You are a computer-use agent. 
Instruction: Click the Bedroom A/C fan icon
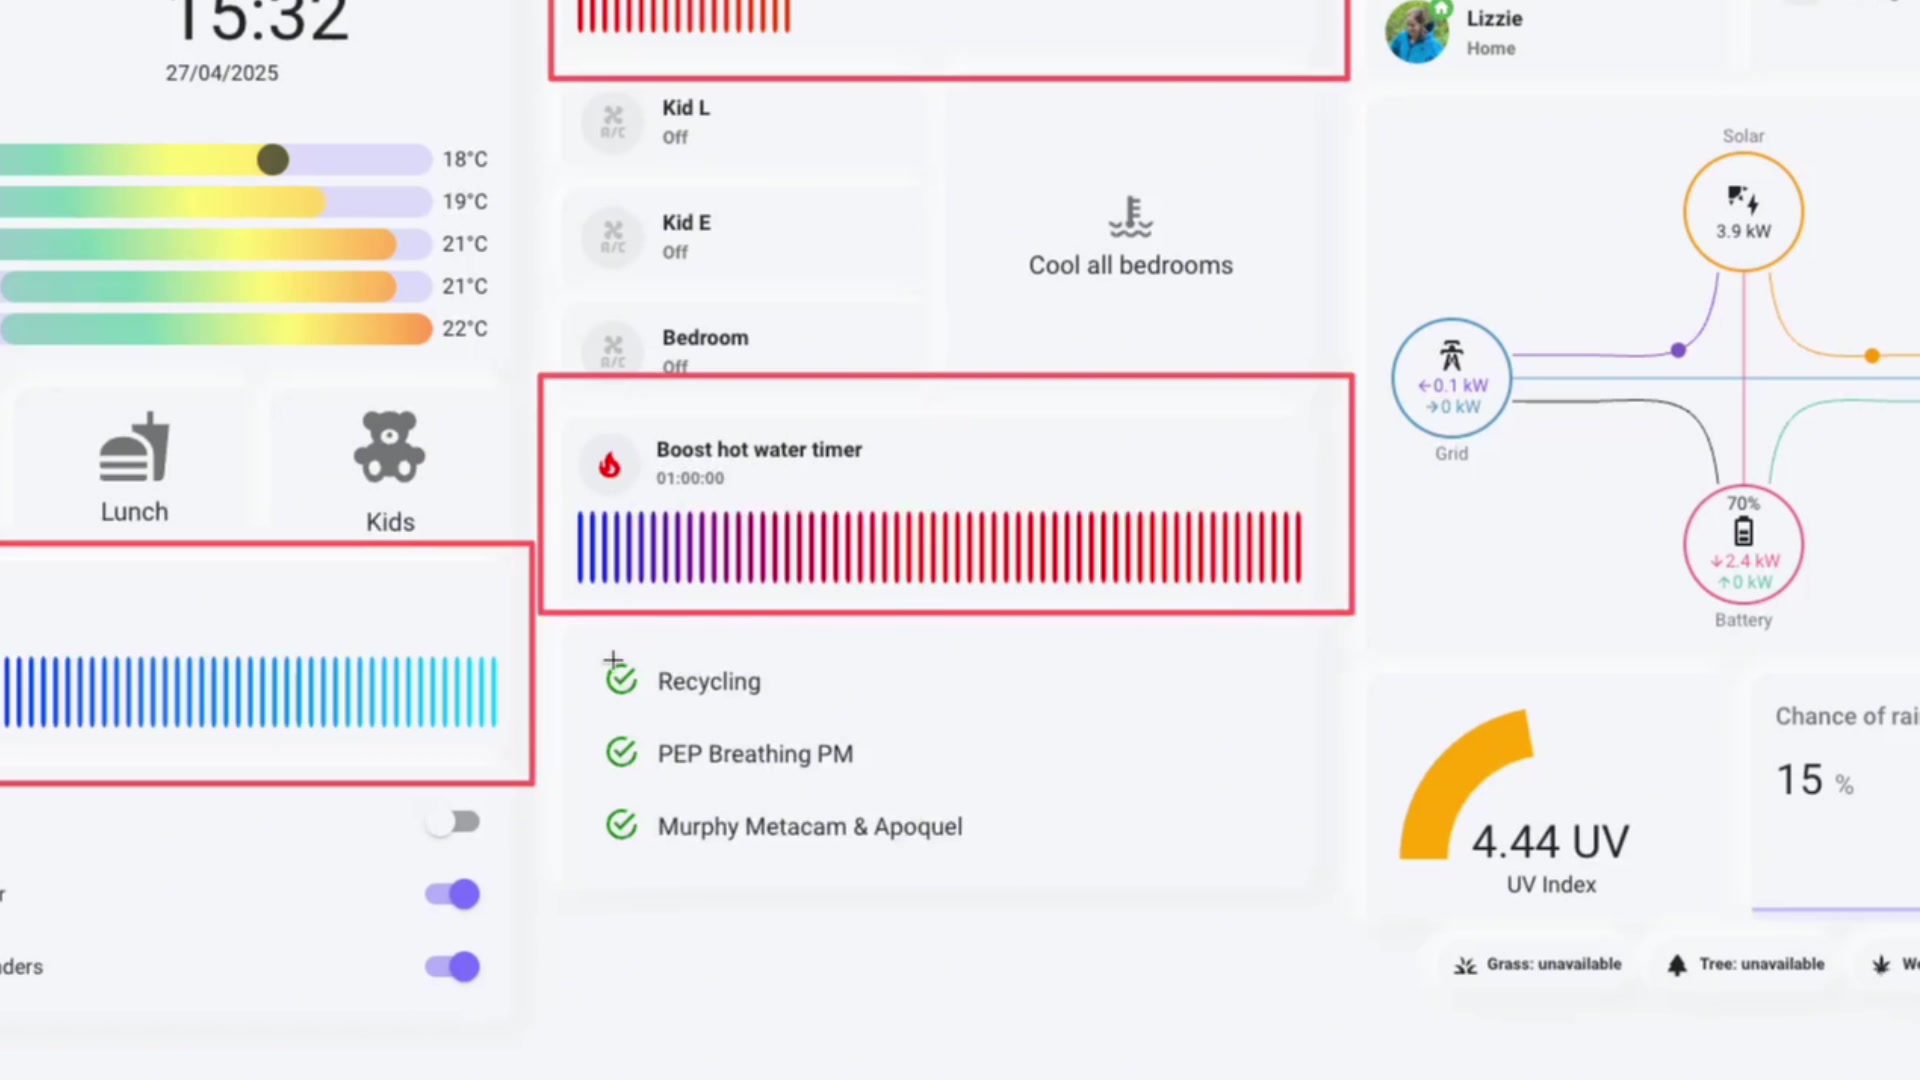[613, 350]
